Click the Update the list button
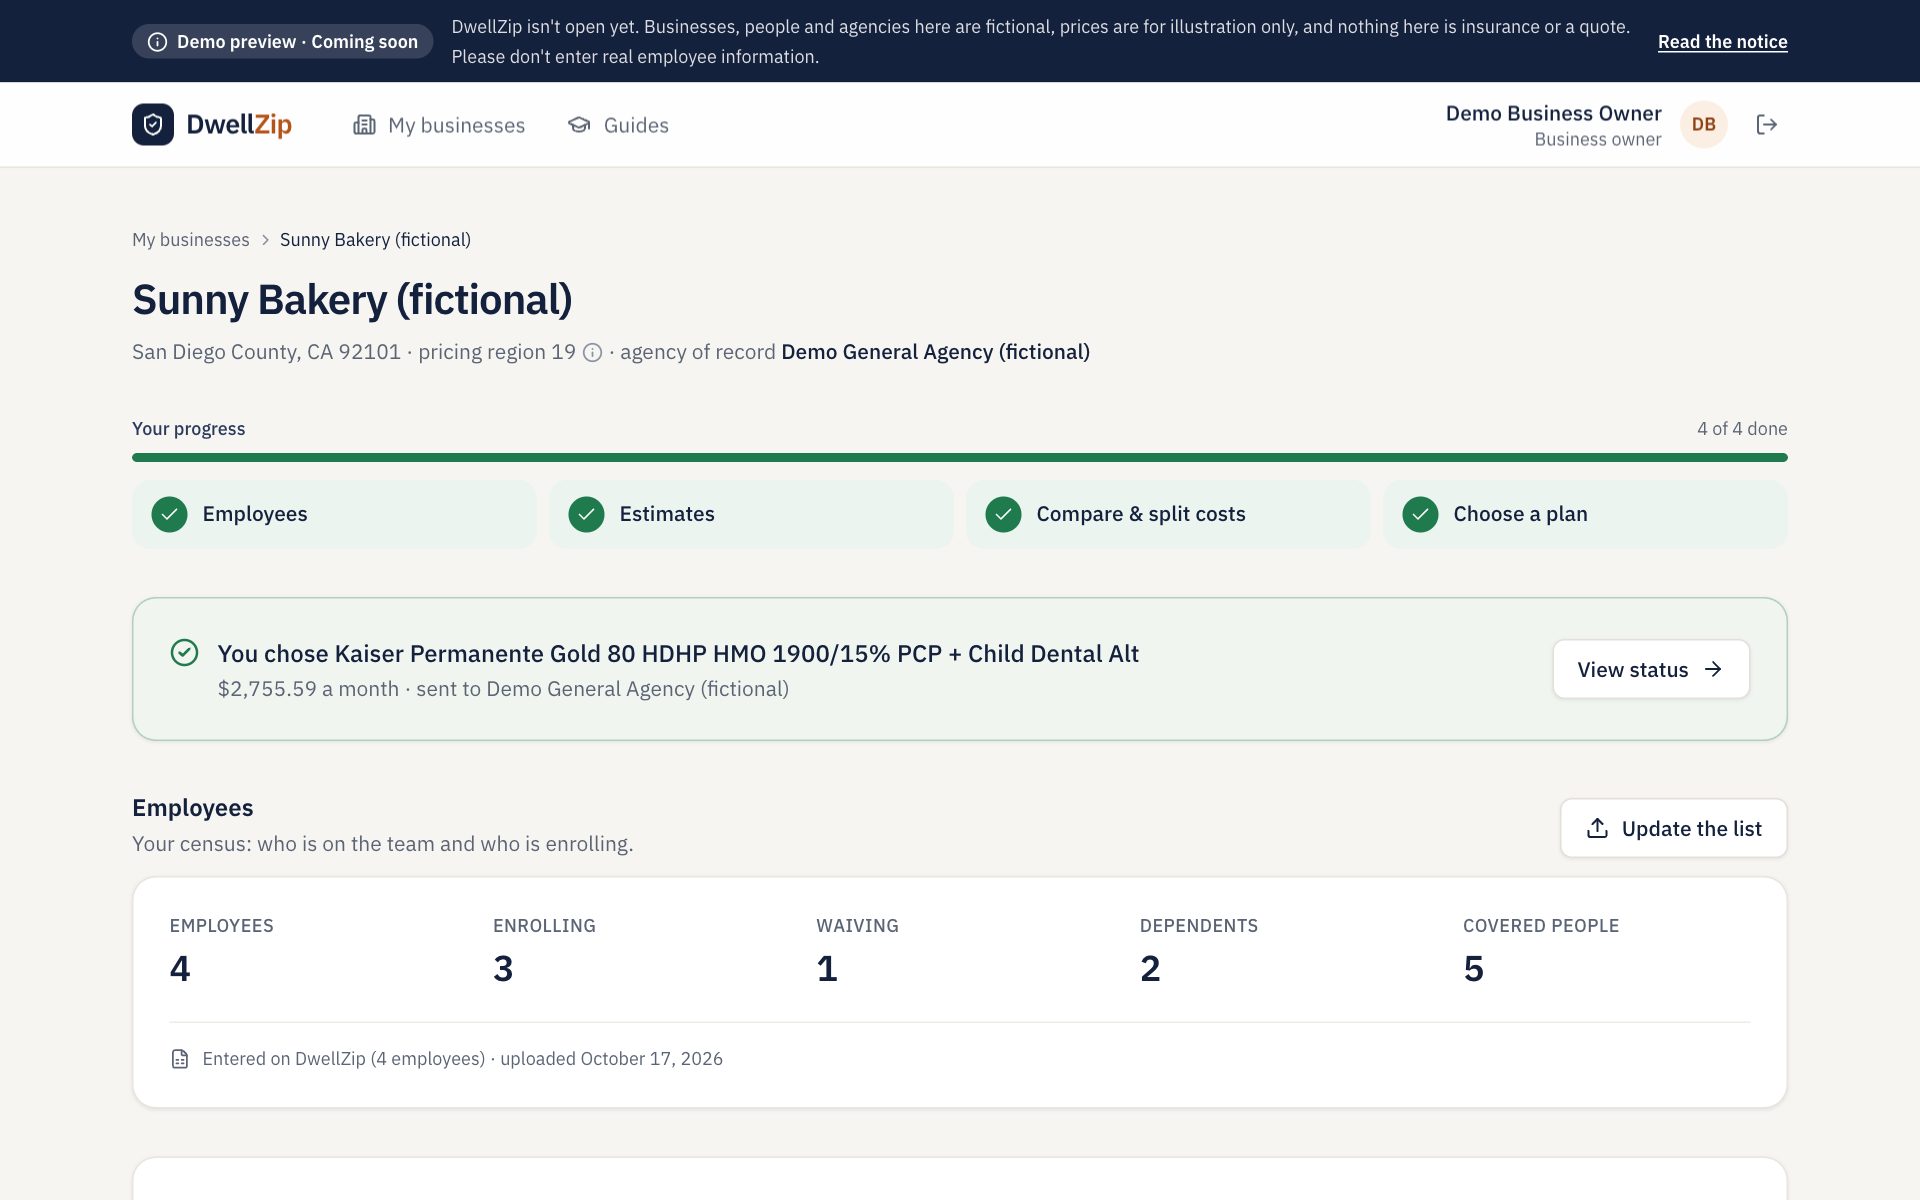Viewport: 1920px width, 1200px height. [1674, 828]
